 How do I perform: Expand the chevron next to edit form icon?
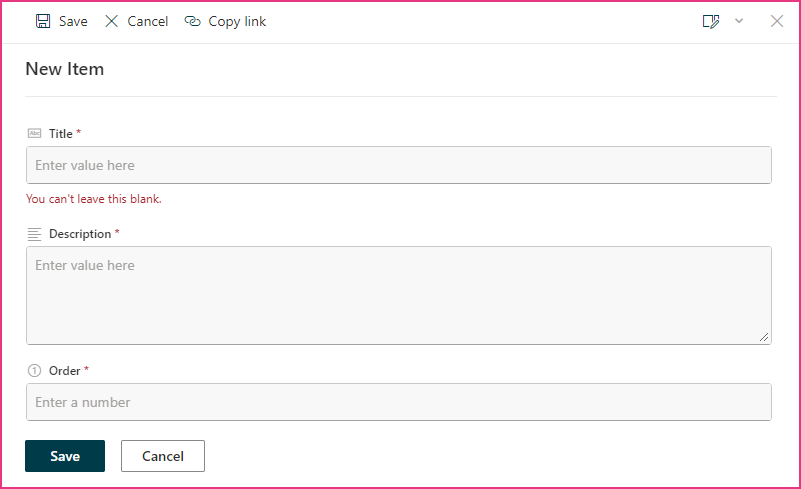pyautogui.click(x=739, y=21)
